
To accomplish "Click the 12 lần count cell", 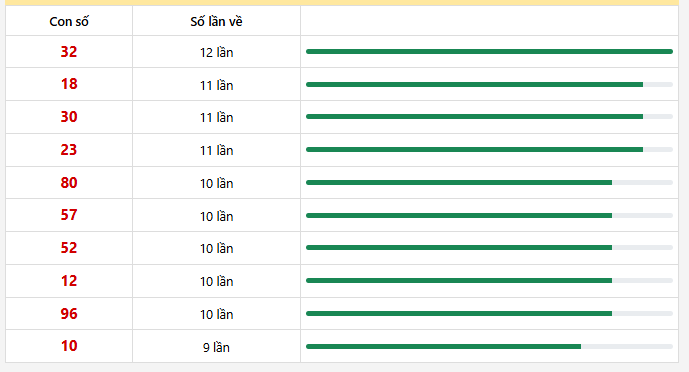I will 216,52.
